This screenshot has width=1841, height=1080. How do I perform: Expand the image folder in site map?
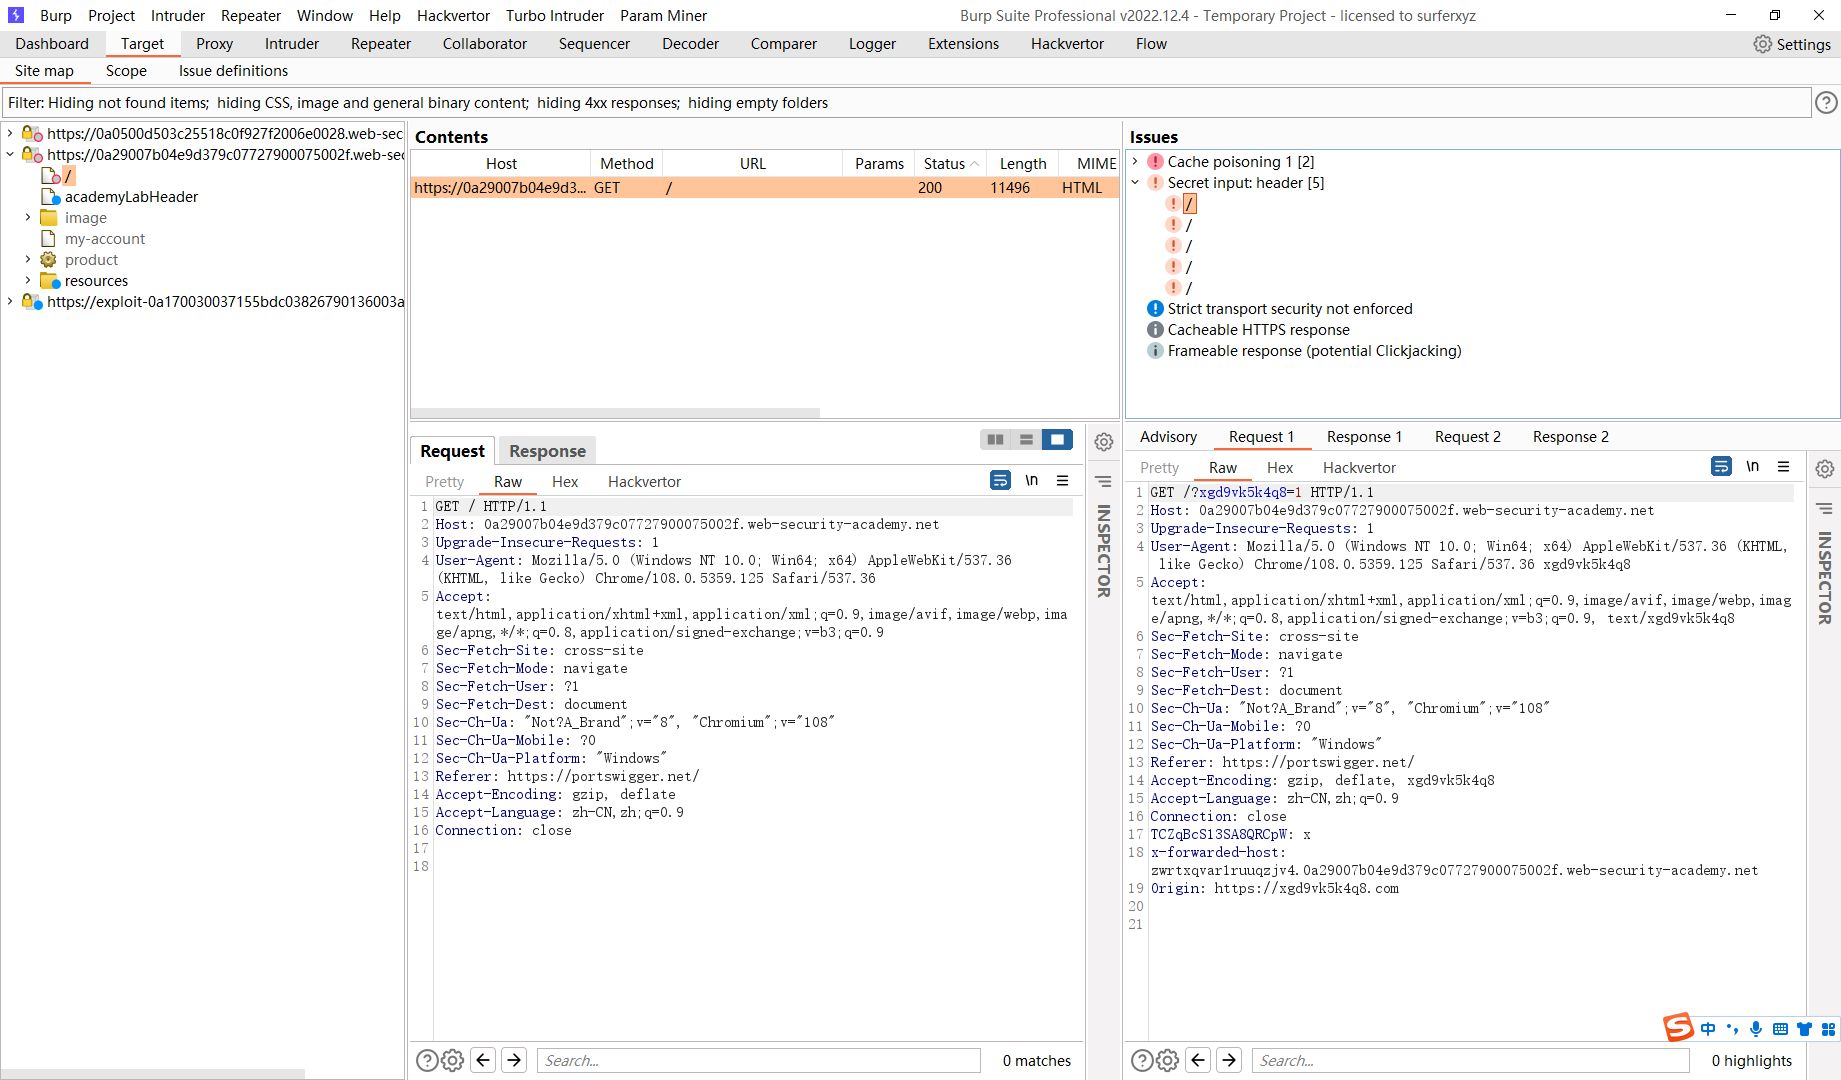[28, 217]
